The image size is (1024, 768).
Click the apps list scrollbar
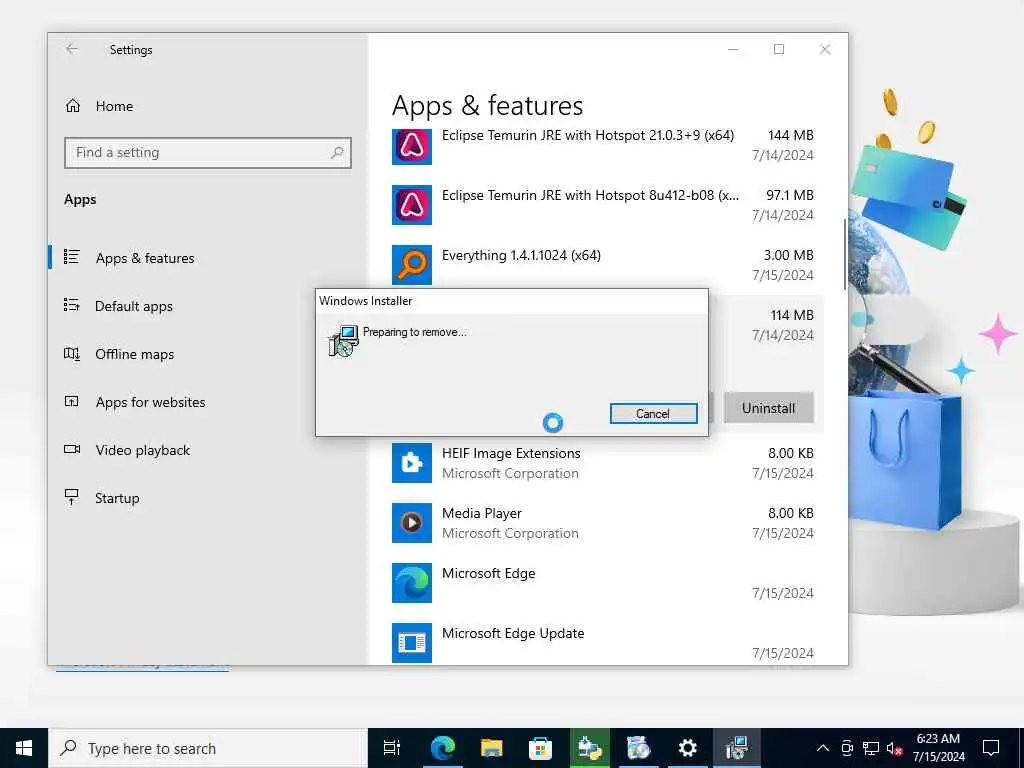(x=844, y=255)
